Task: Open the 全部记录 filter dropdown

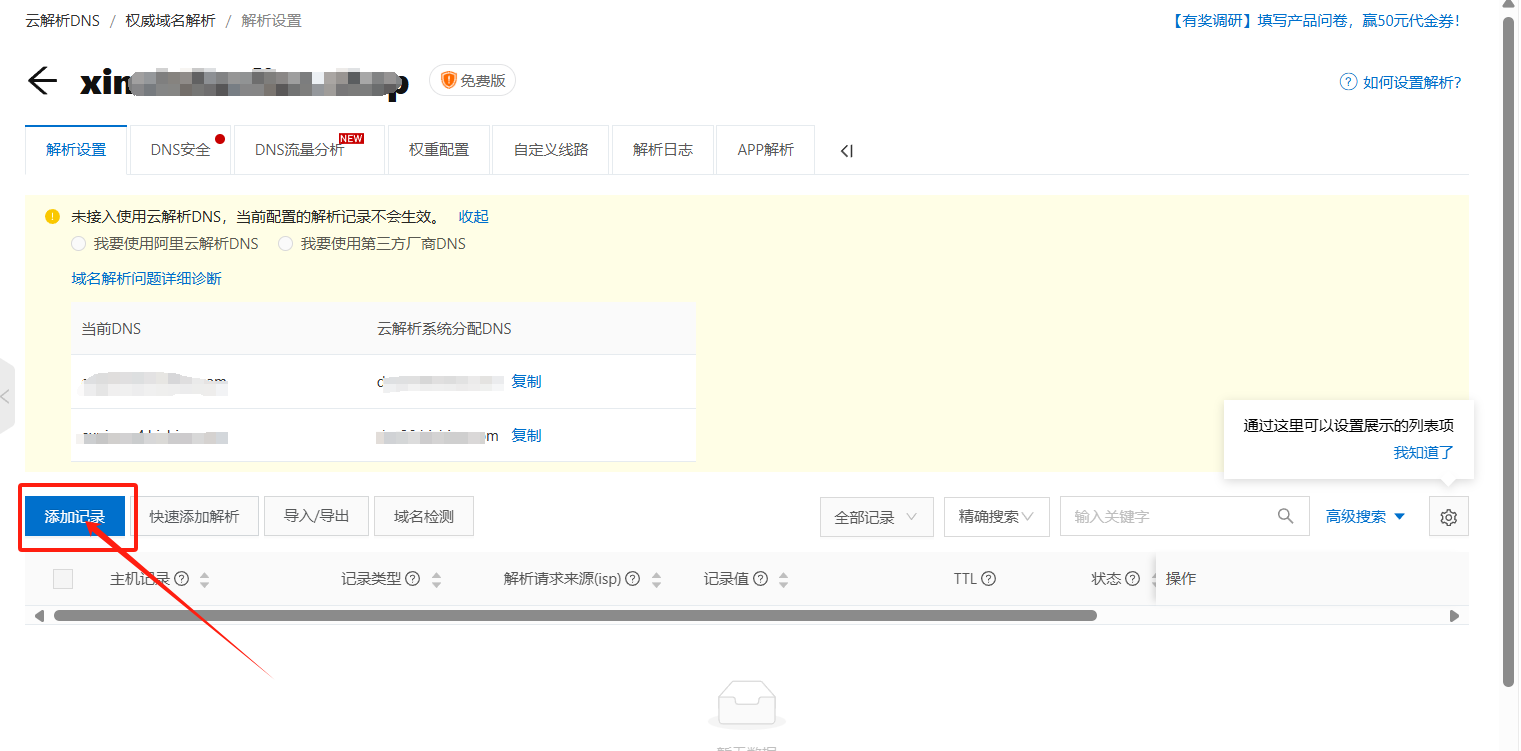Action: click(x=876, y=517)
